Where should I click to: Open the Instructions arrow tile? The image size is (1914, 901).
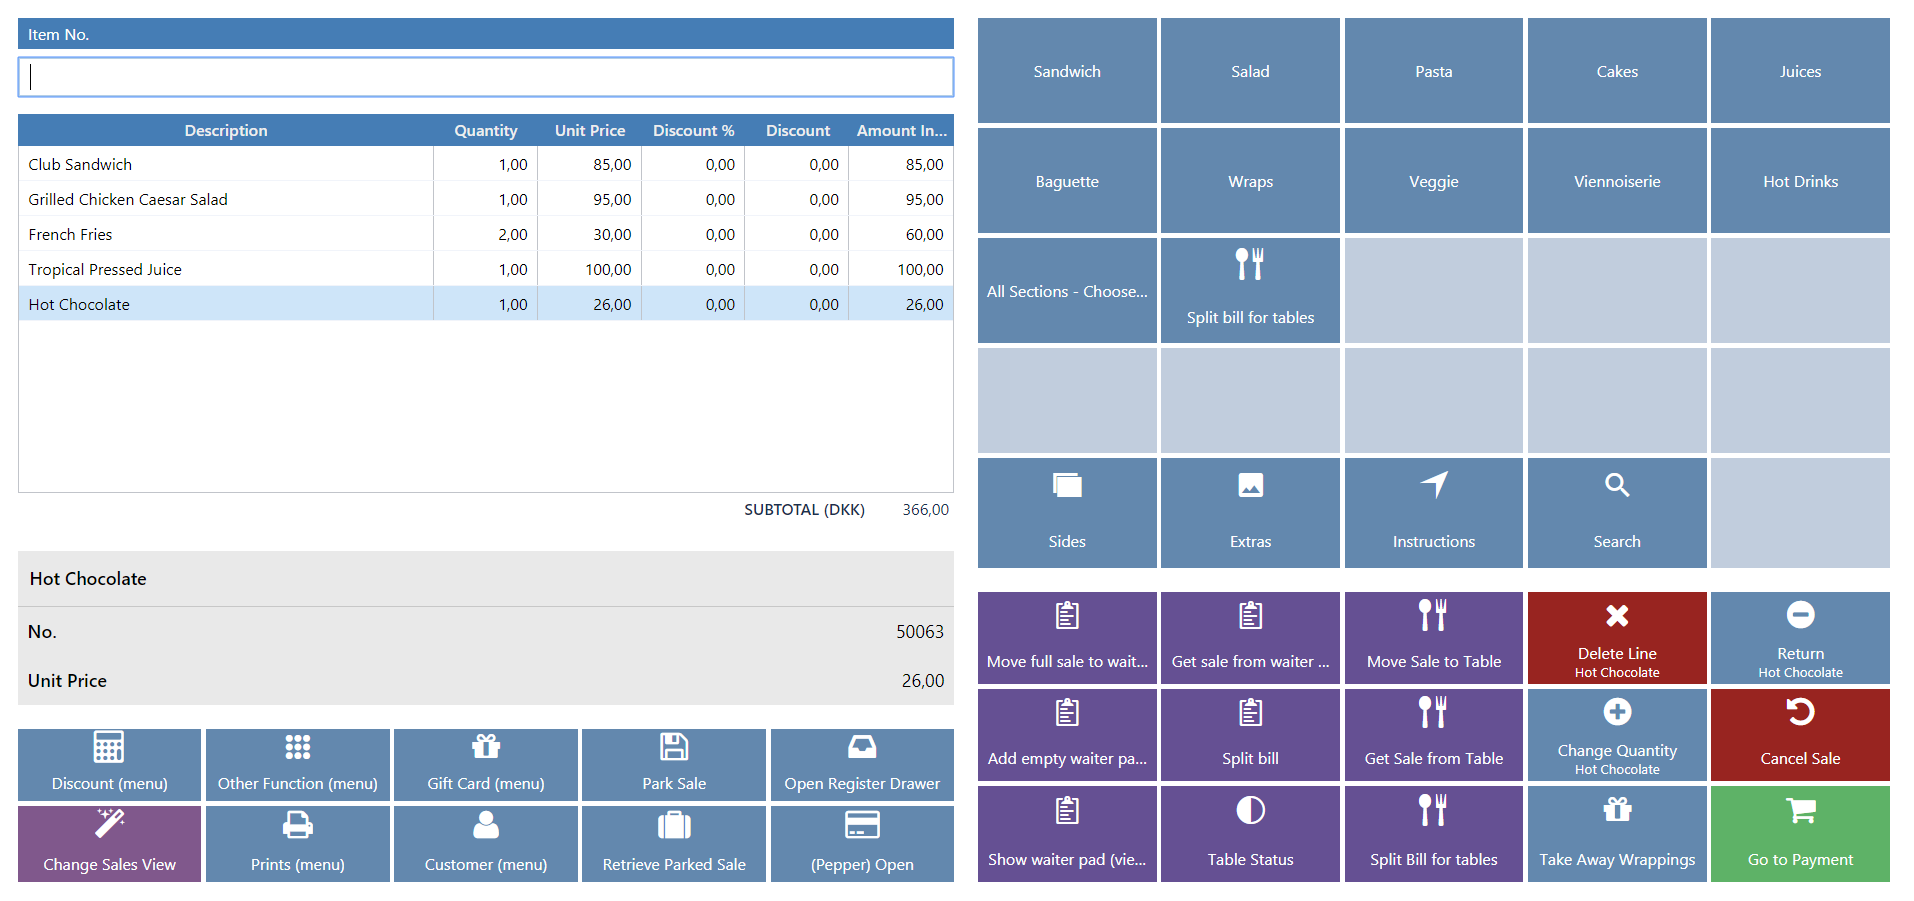coord(1434,513)
